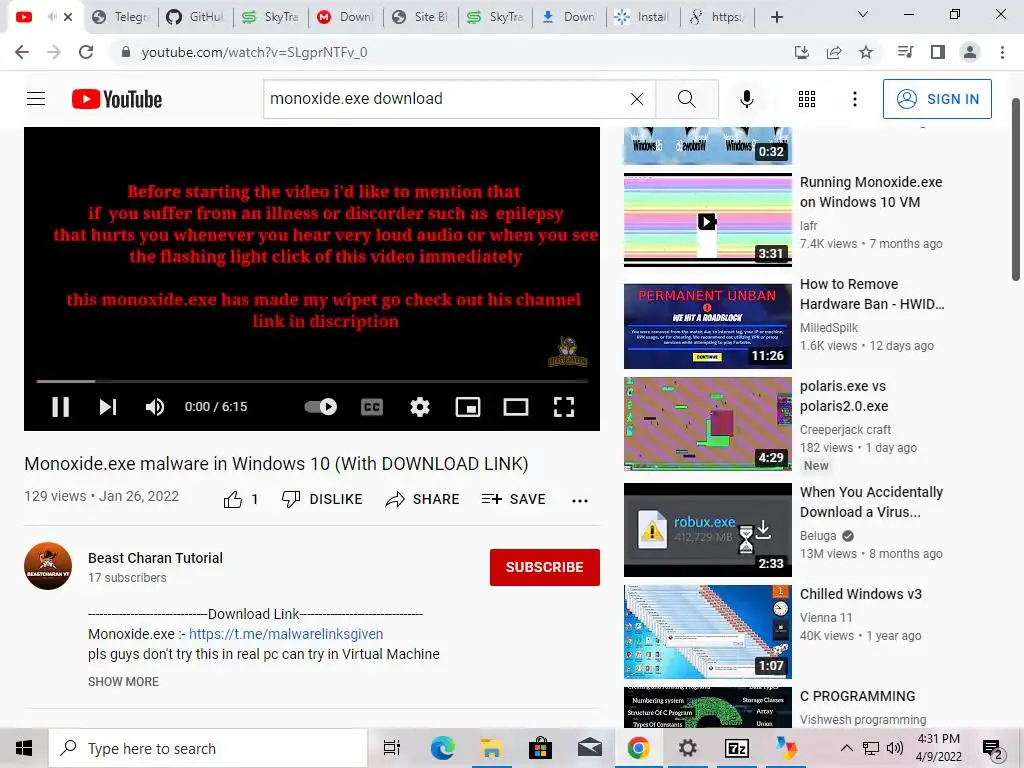The height and width of the screenshot is (768, 1024).
Task: Open YouTube settings three-dot menu
Action: (x=854, y=99)
